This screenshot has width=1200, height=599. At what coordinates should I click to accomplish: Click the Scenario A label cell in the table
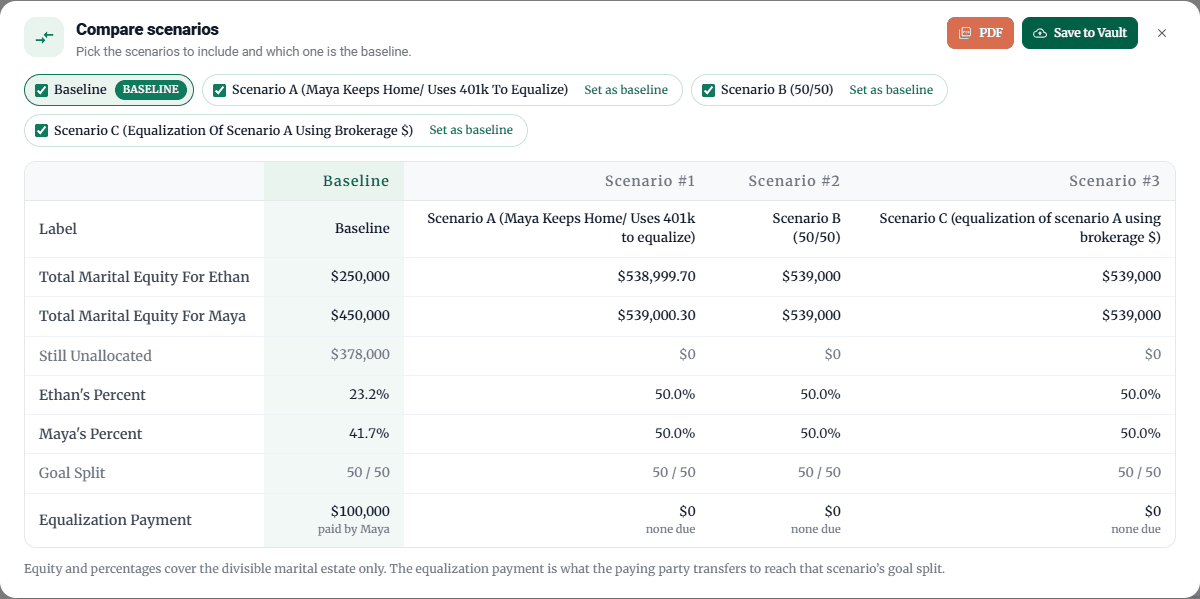point(561,229)
